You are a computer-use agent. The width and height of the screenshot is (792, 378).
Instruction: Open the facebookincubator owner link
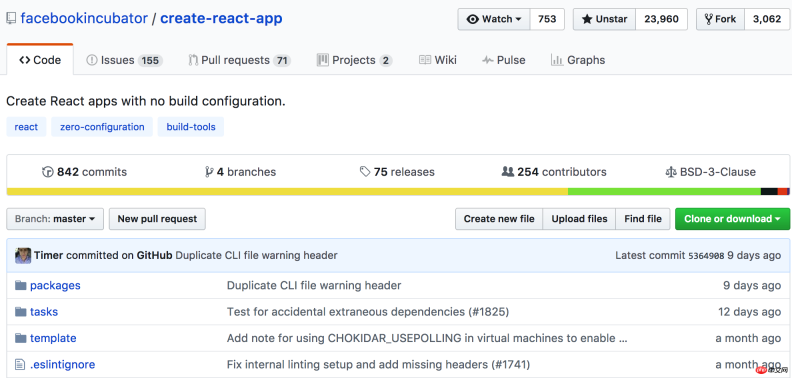(x=84, y=19)
